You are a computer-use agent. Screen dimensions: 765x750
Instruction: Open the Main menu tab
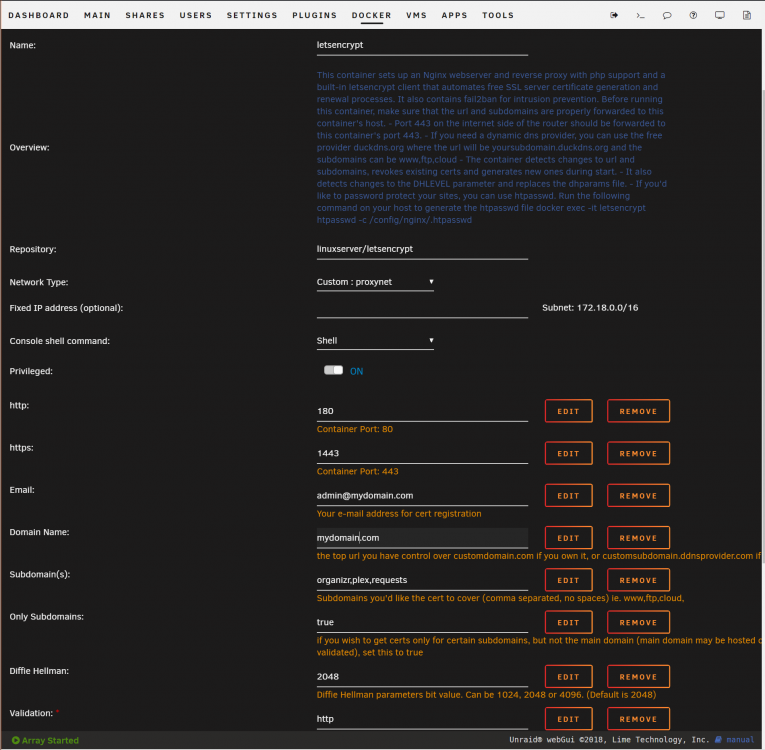pos(97,15)
